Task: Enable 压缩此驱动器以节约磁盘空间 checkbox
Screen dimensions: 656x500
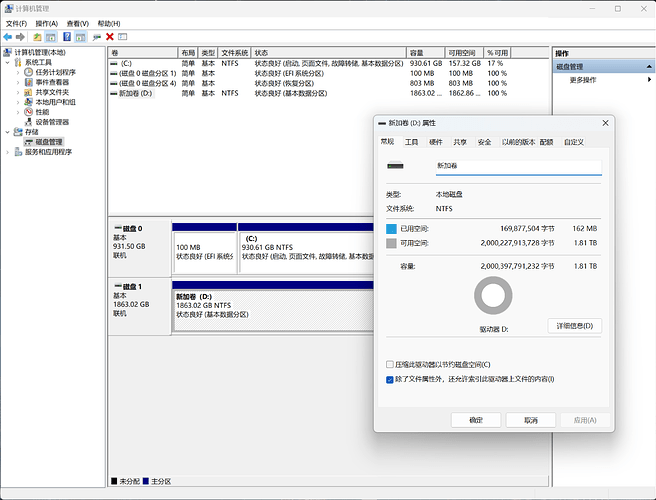Action: [x=390, y=364]
